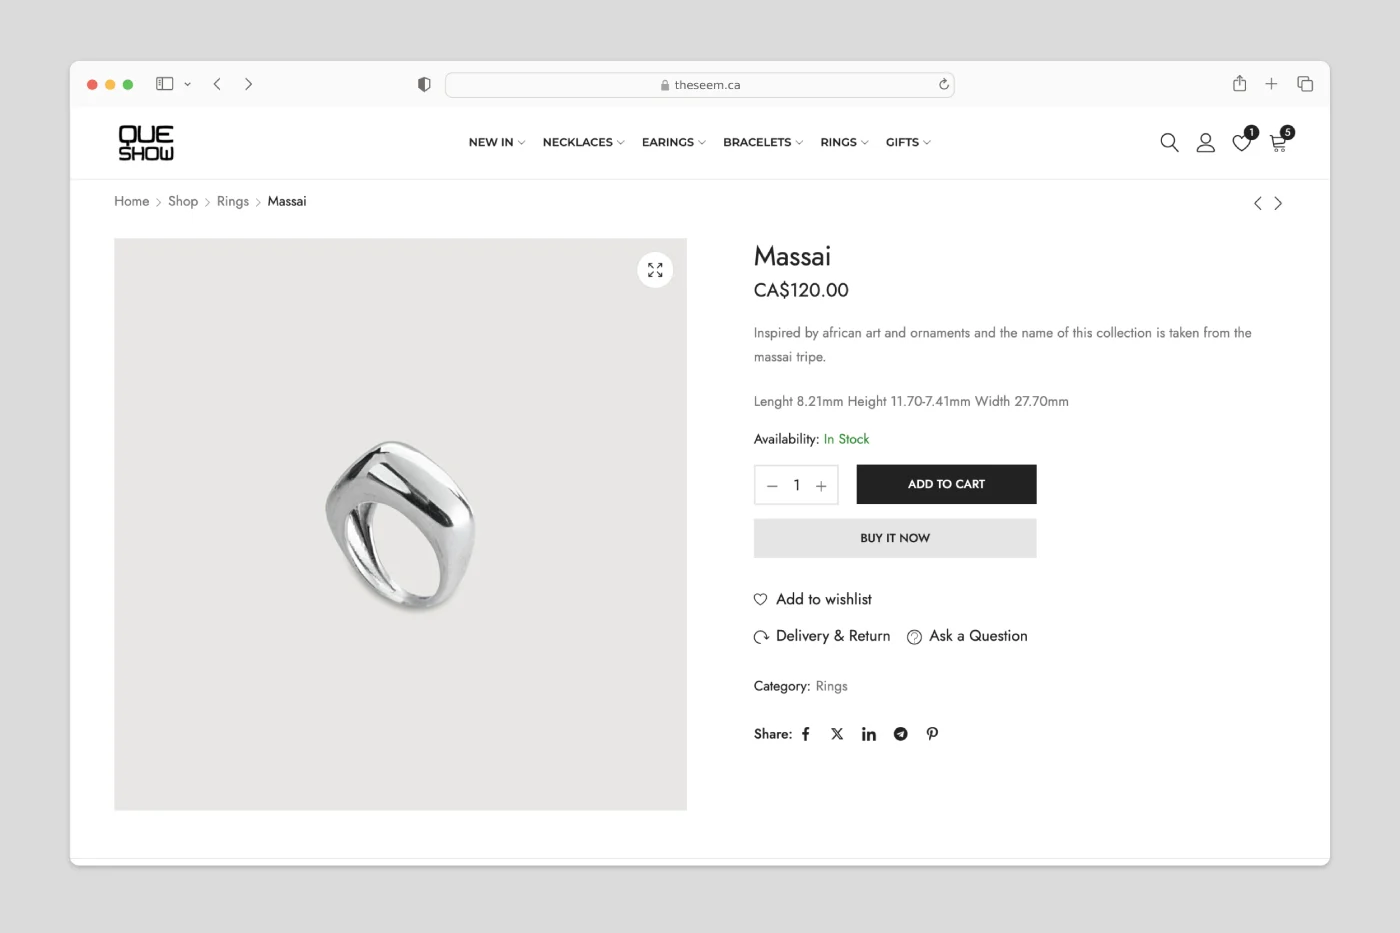Expand the Bracelets menu

point(763,142)
